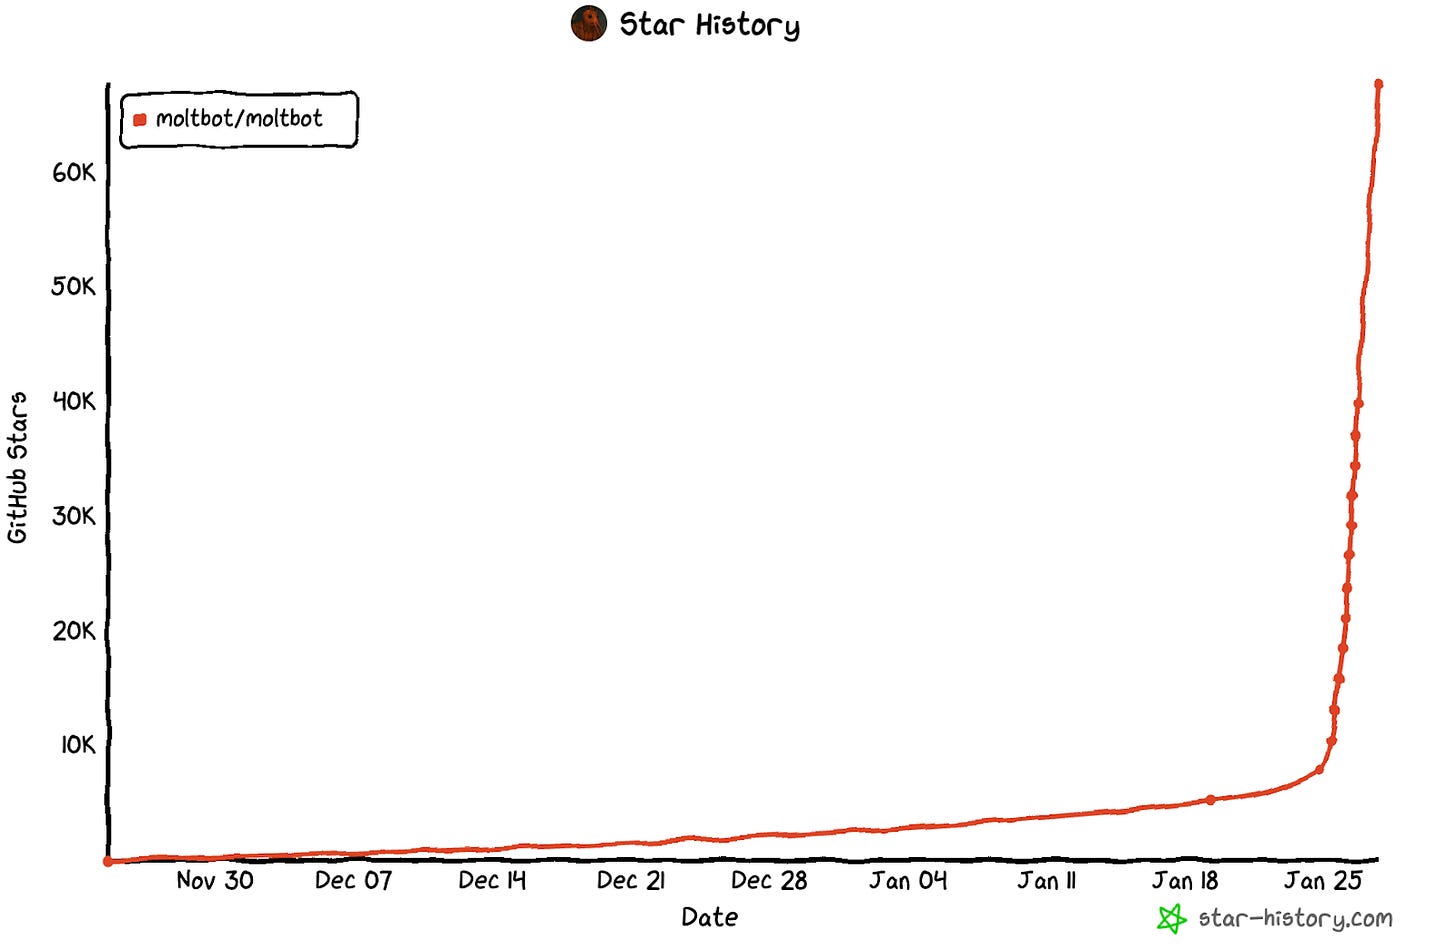This screenshot has height=950, width=1456.
Task: Click the Dec 14 date label
Action: (492, 881)
